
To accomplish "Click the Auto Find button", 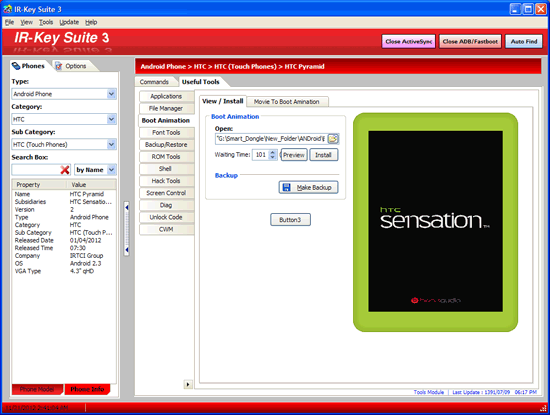I will point(524,41).
